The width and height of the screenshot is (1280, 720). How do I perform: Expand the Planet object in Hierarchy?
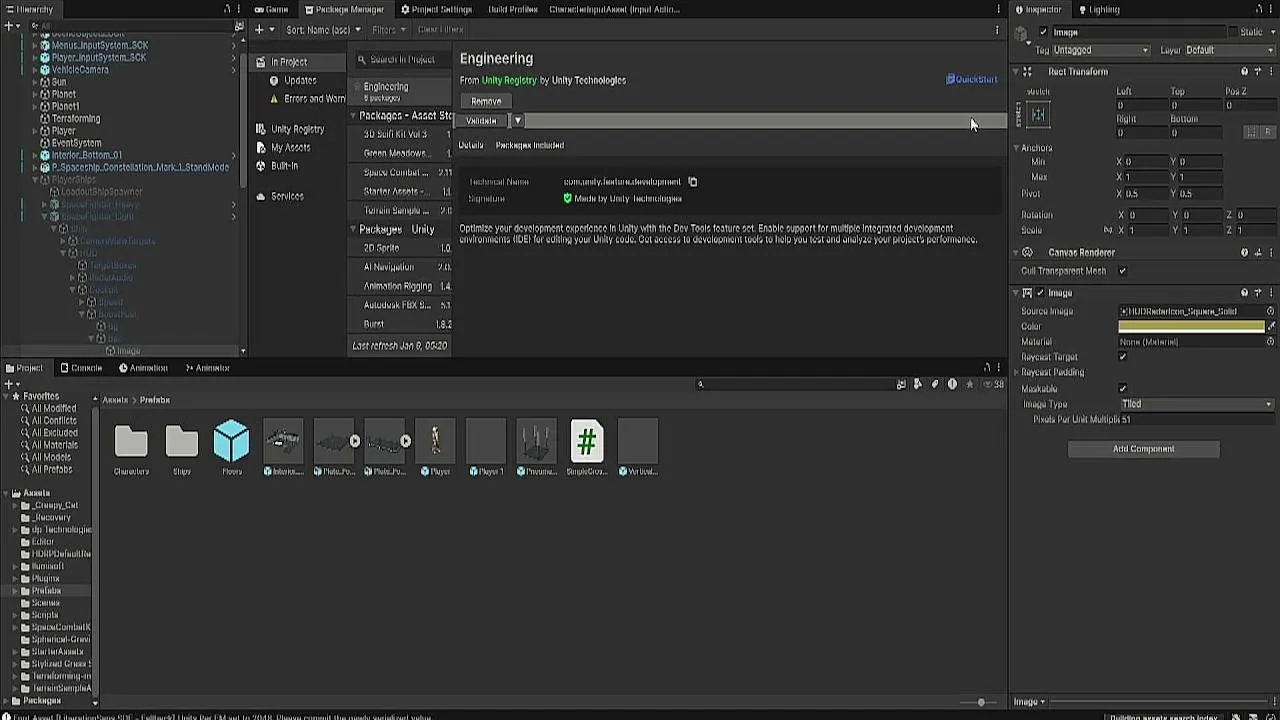pos(35,94)
